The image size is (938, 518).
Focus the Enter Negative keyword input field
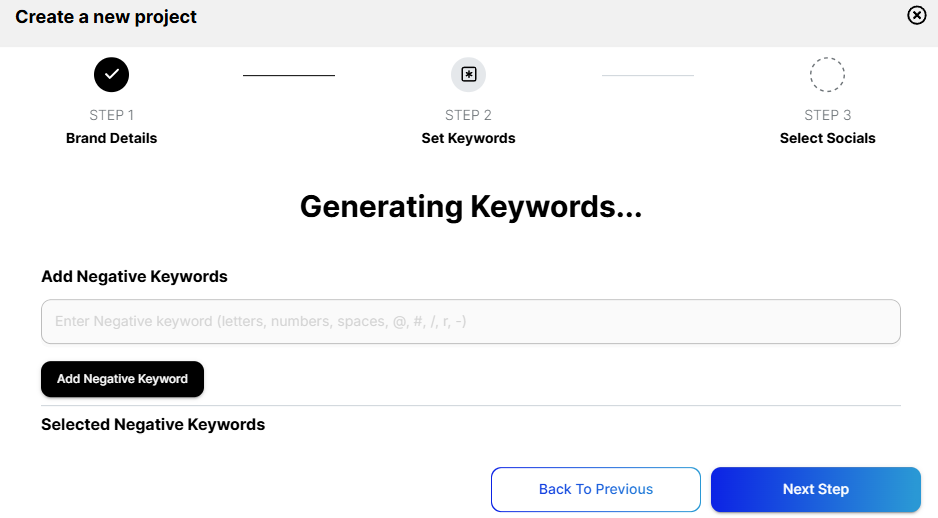pos(470,322)
